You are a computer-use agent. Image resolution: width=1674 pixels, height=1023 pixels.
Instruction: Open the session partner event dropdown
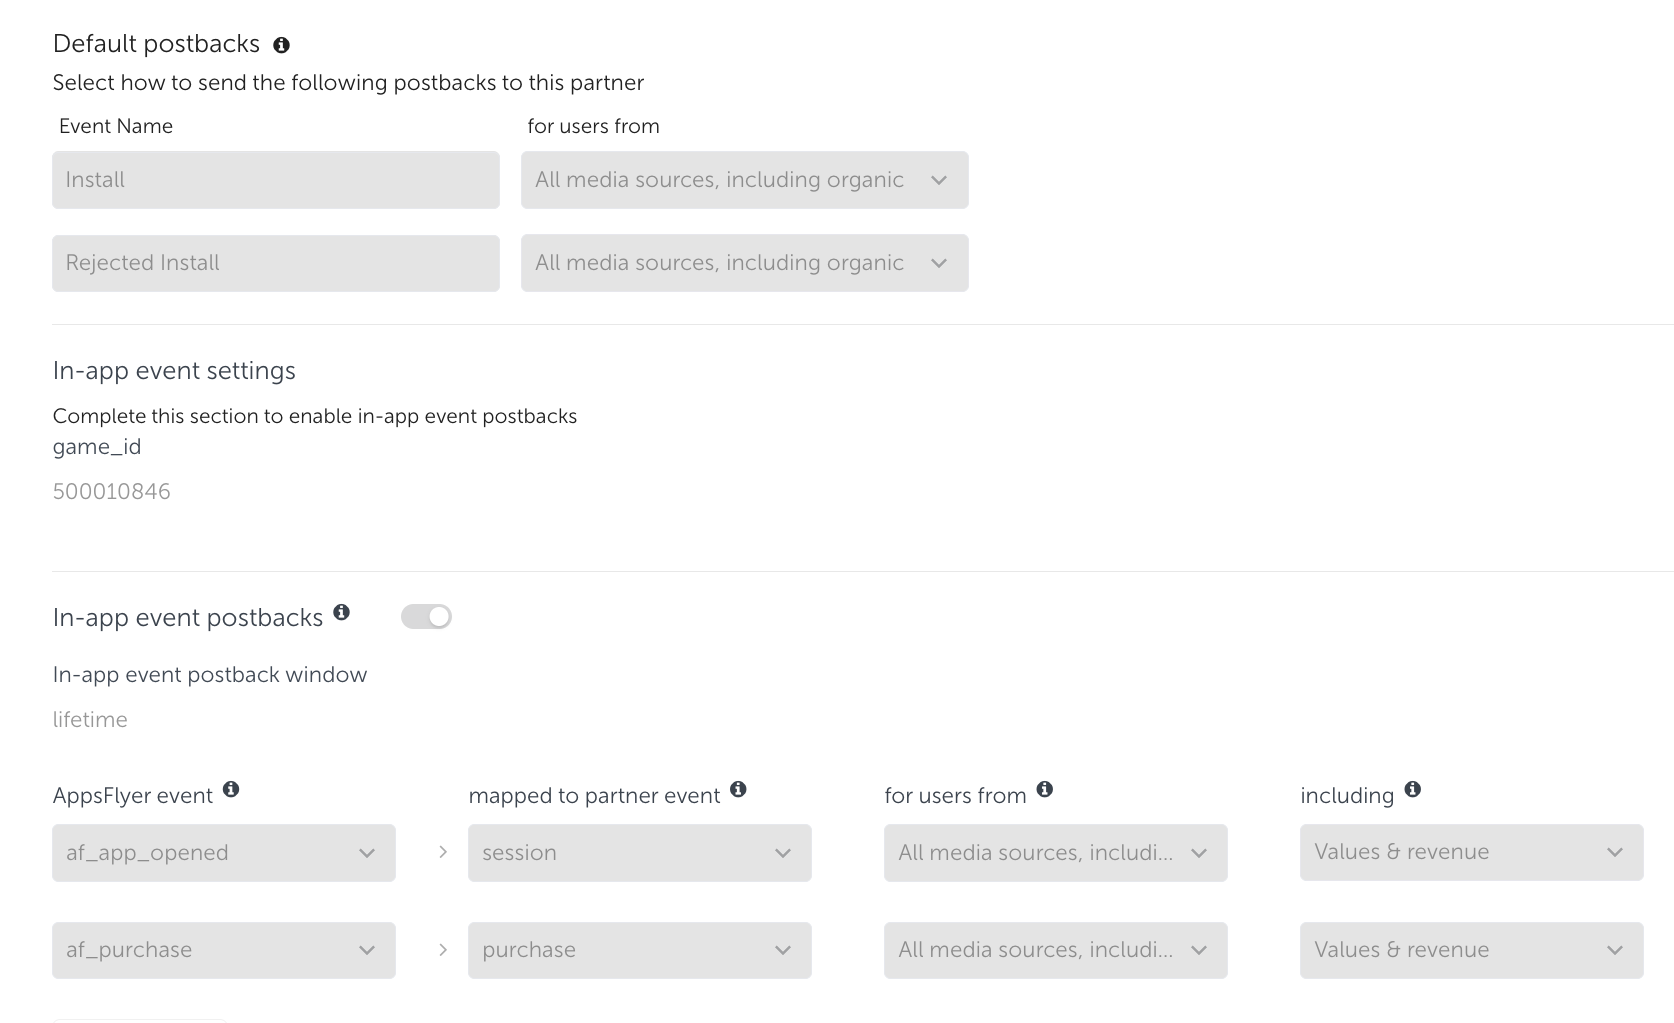(639, 853)
